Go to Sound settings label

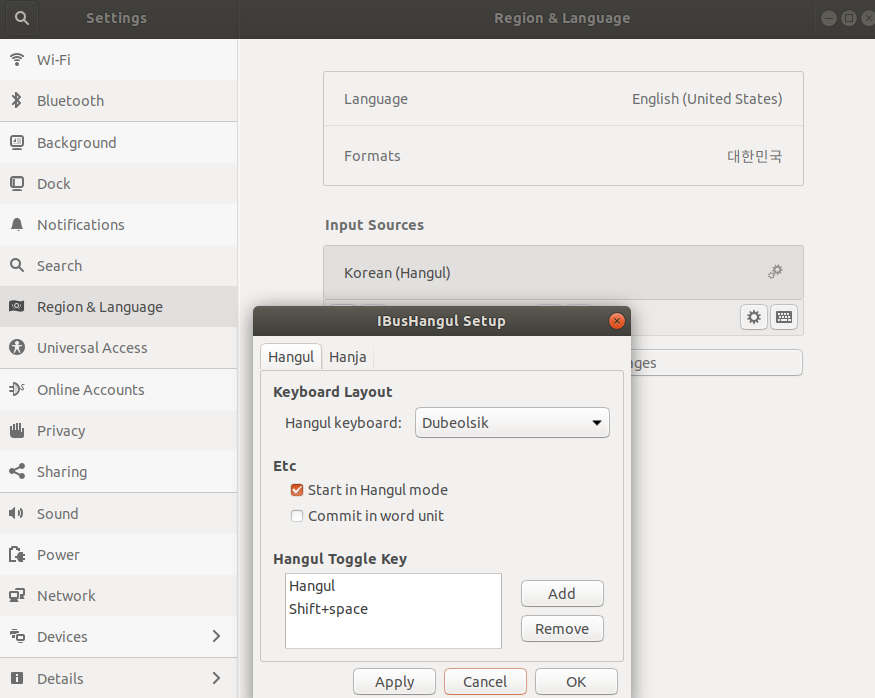click(x=57, y=514)
